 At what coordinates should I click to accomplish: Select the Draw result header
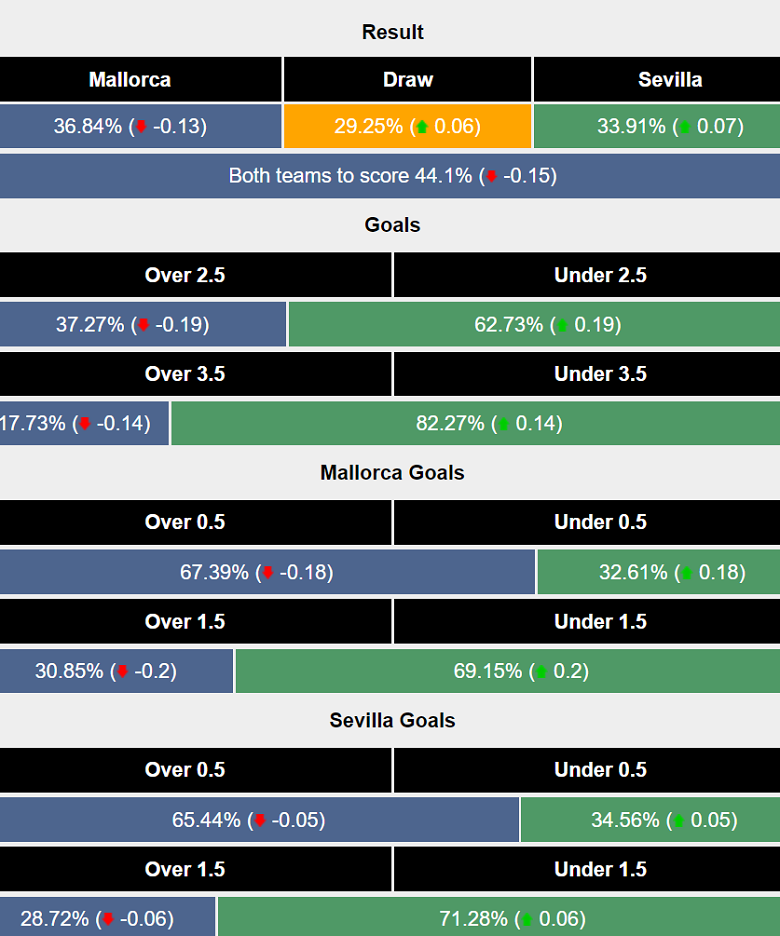[x=407, y=80]
